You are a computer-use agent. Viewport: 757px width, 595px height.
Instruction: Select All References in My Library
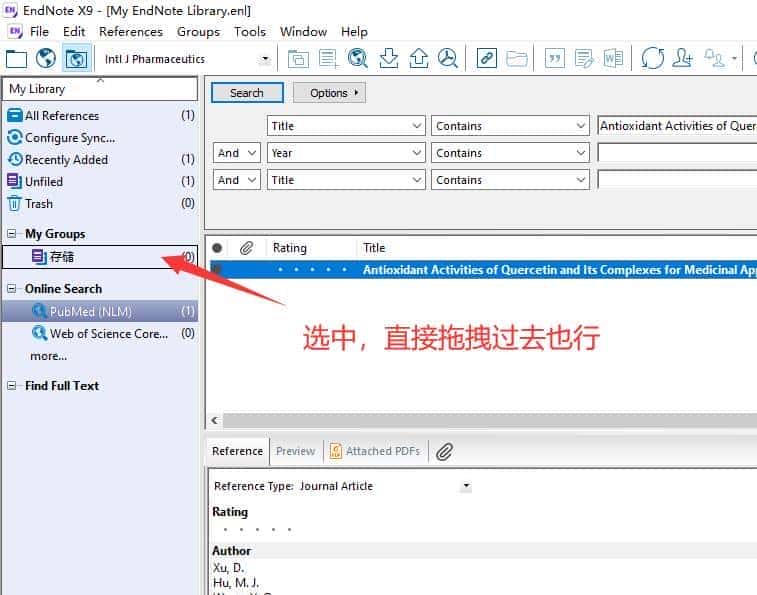point(100,115)
